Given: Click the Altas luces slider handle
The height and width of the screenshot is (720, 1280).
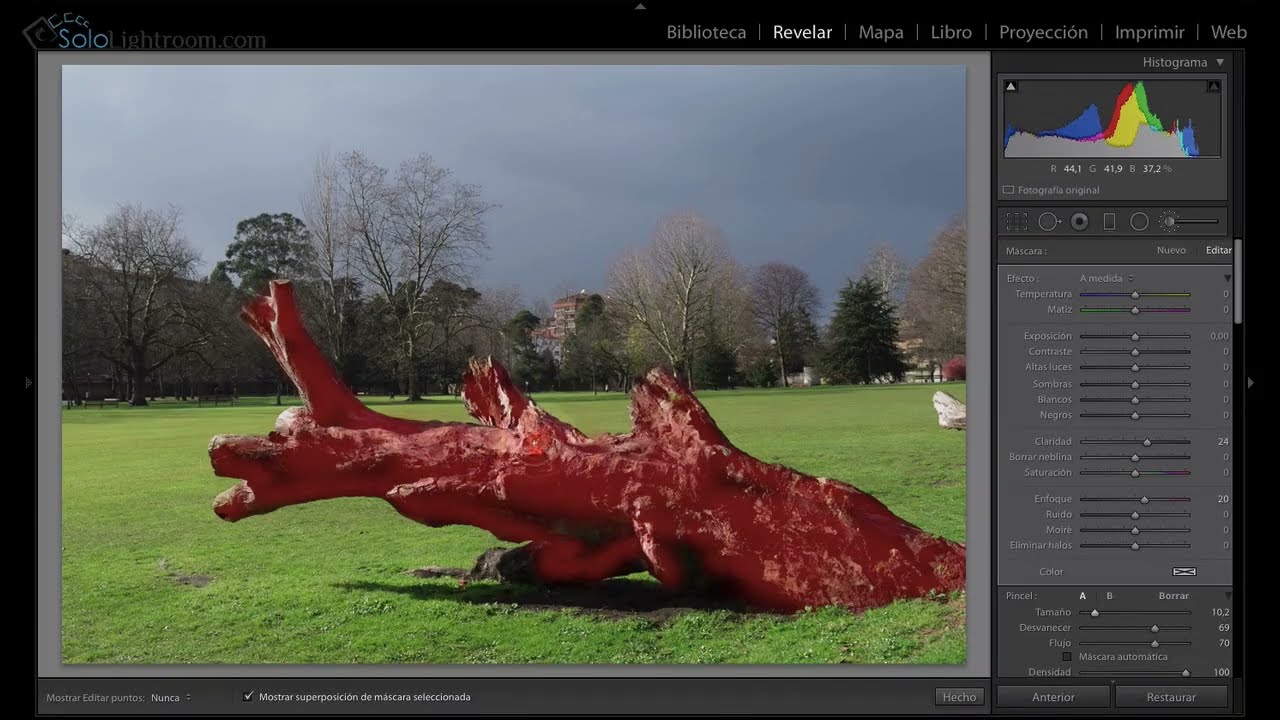Looking at the screenshot, I should coord(1135,368).
